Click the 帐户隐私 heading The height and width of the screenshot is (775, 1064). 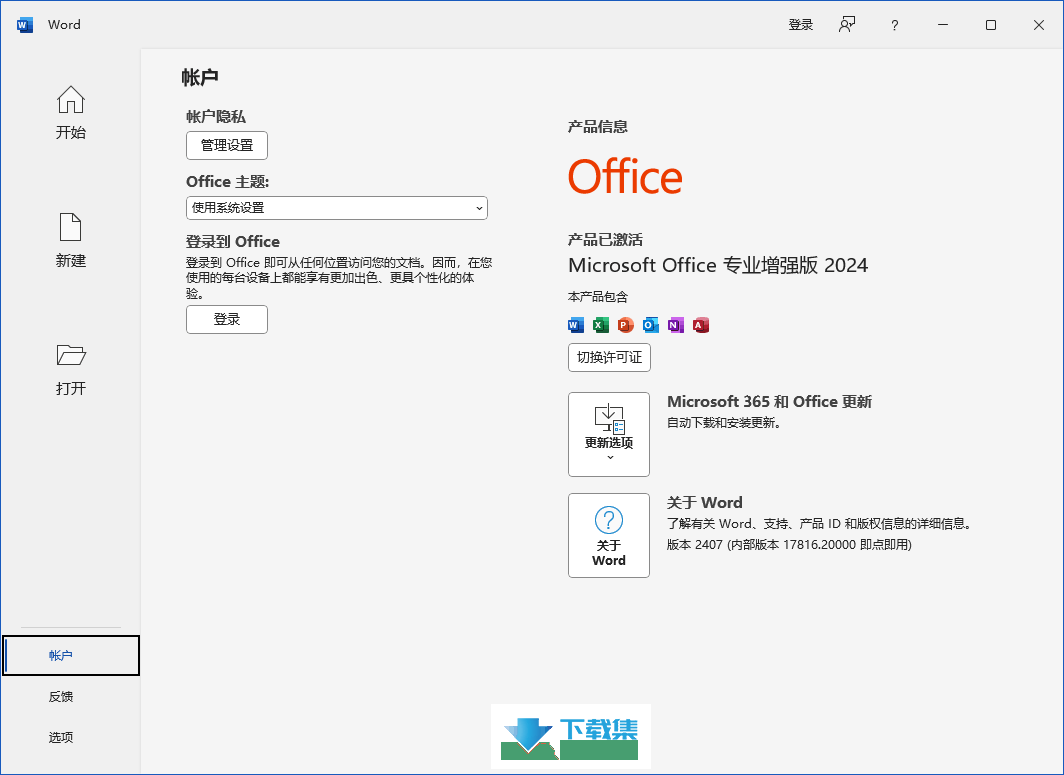point(216,117)
